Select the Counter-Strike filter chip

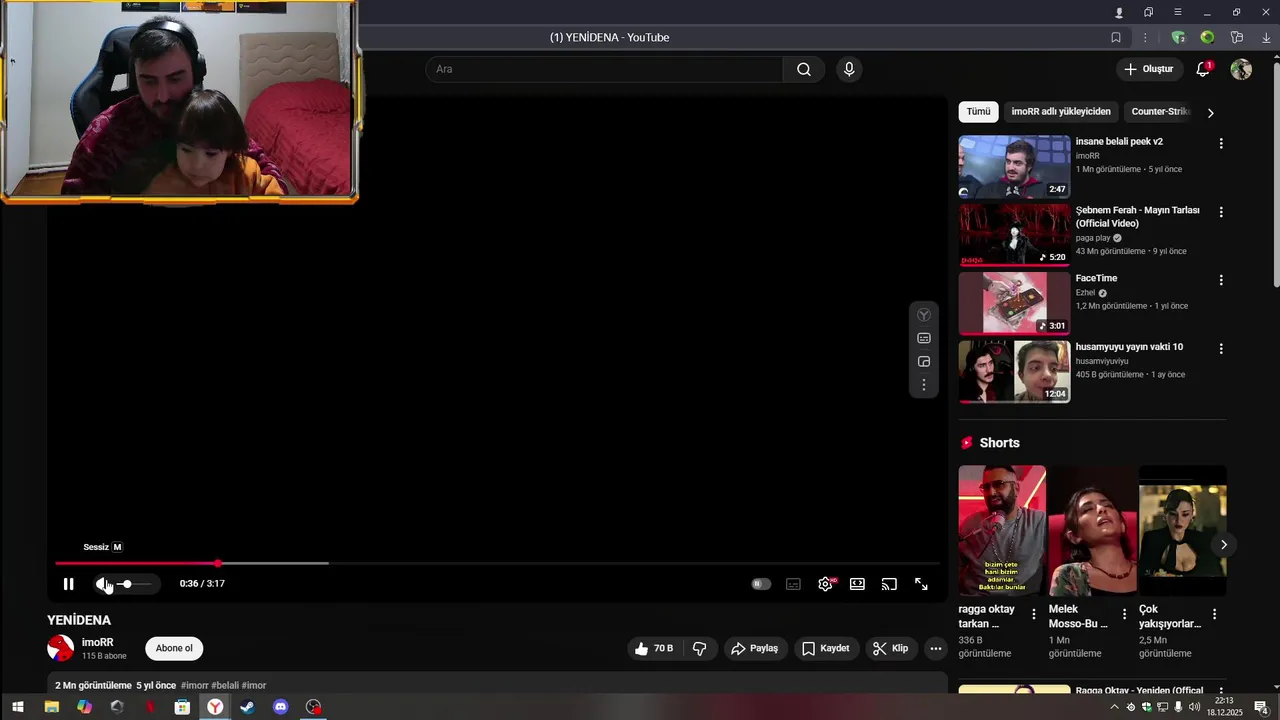tap(1160, 112)
